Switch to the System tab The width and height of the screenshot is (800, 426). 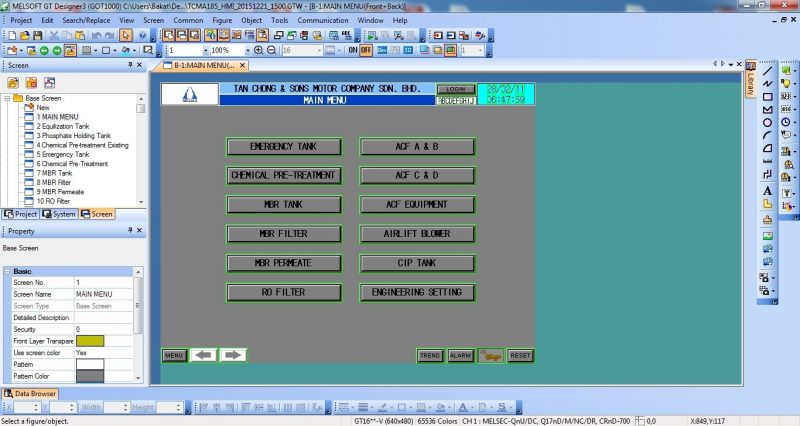(60, 214)
